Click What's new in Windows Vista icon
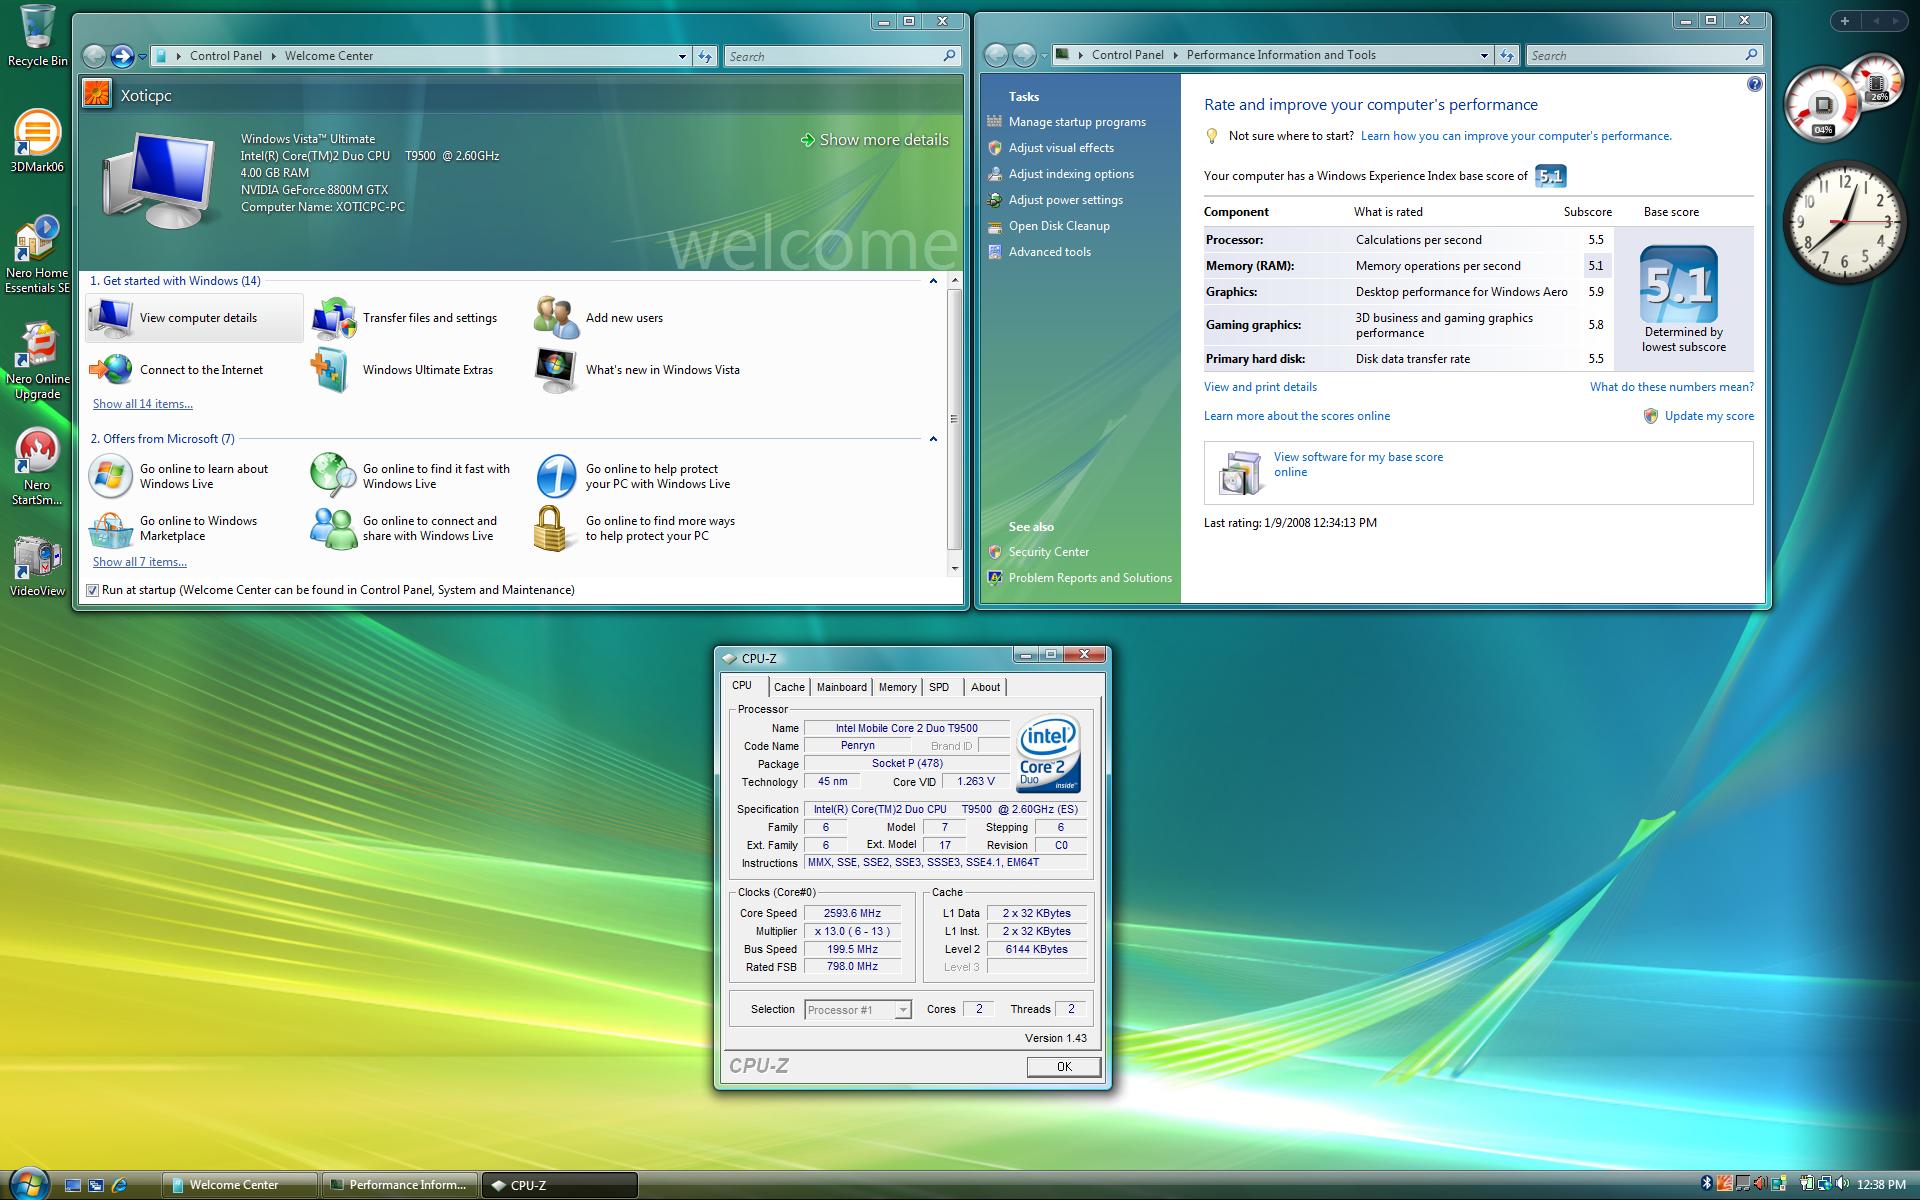The width and height of the screenshot is (1920, 1200). pos(556,370)
